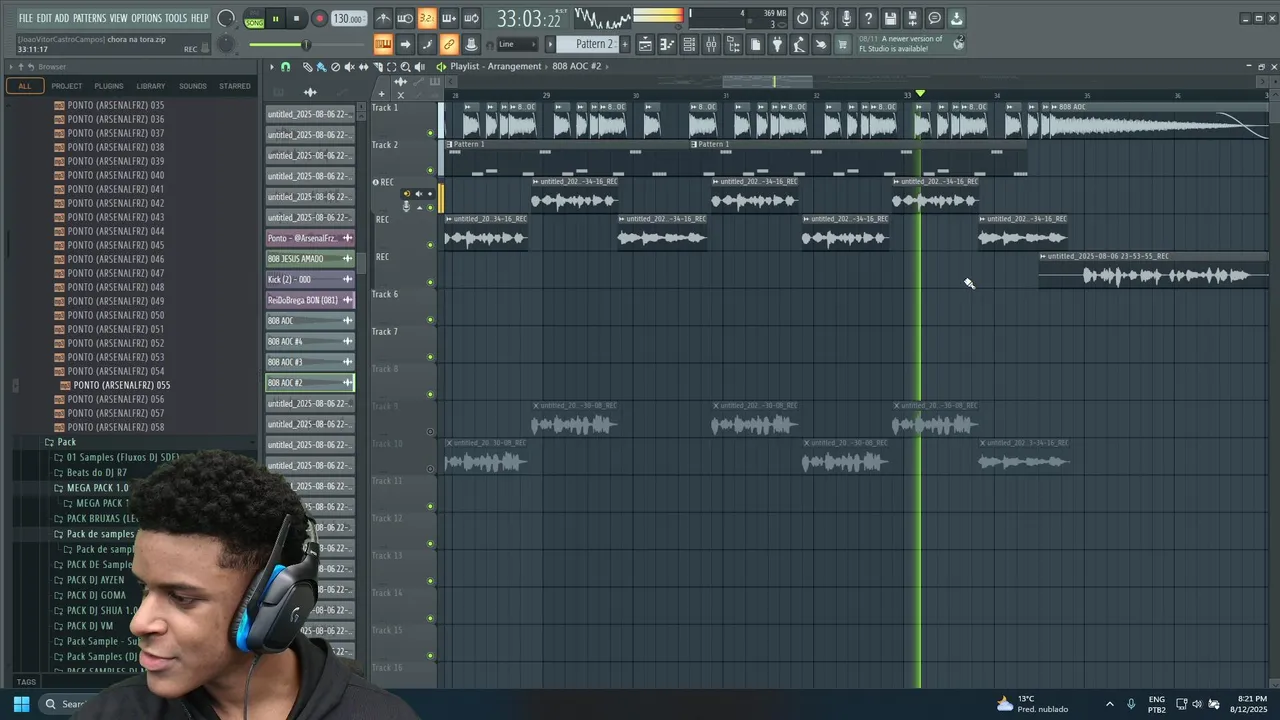Open the shopping cart content library
Image resolution: width=1280 pixels, height=720 pixels.
click(x=843, y=44)
